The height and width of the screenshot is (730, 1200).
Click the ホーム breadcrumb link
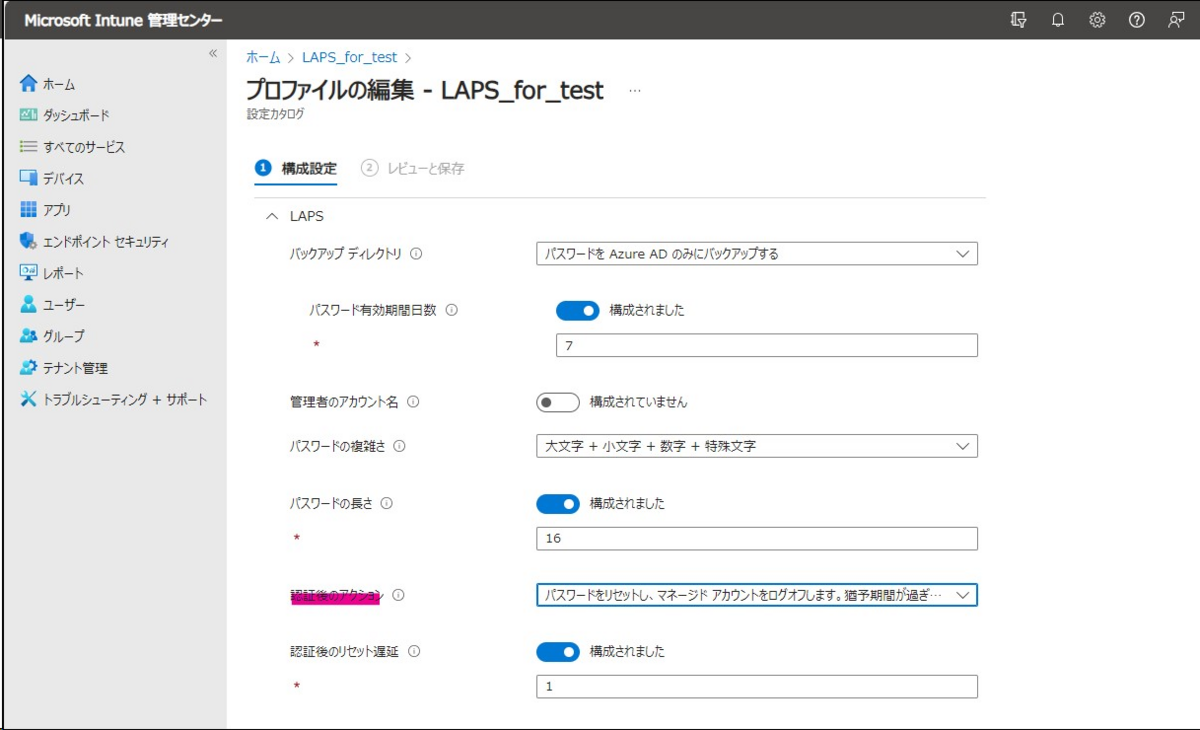point(263,58)
